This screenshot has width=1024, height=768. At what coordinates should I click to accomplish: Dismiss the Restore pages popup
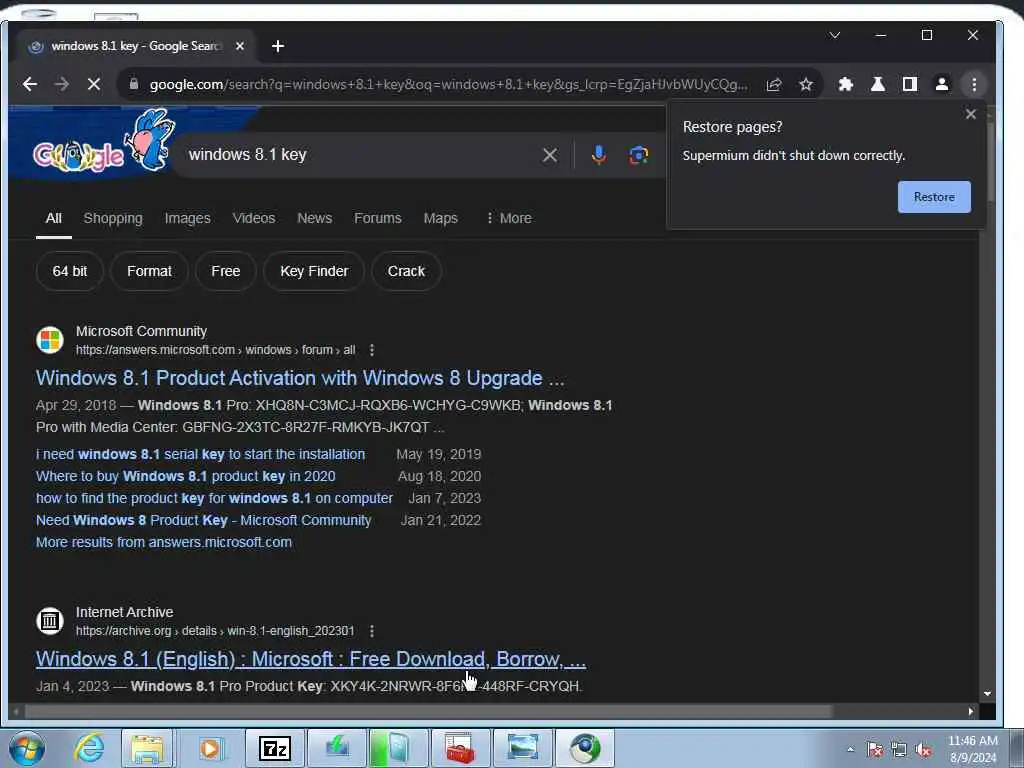click(970, 114)
